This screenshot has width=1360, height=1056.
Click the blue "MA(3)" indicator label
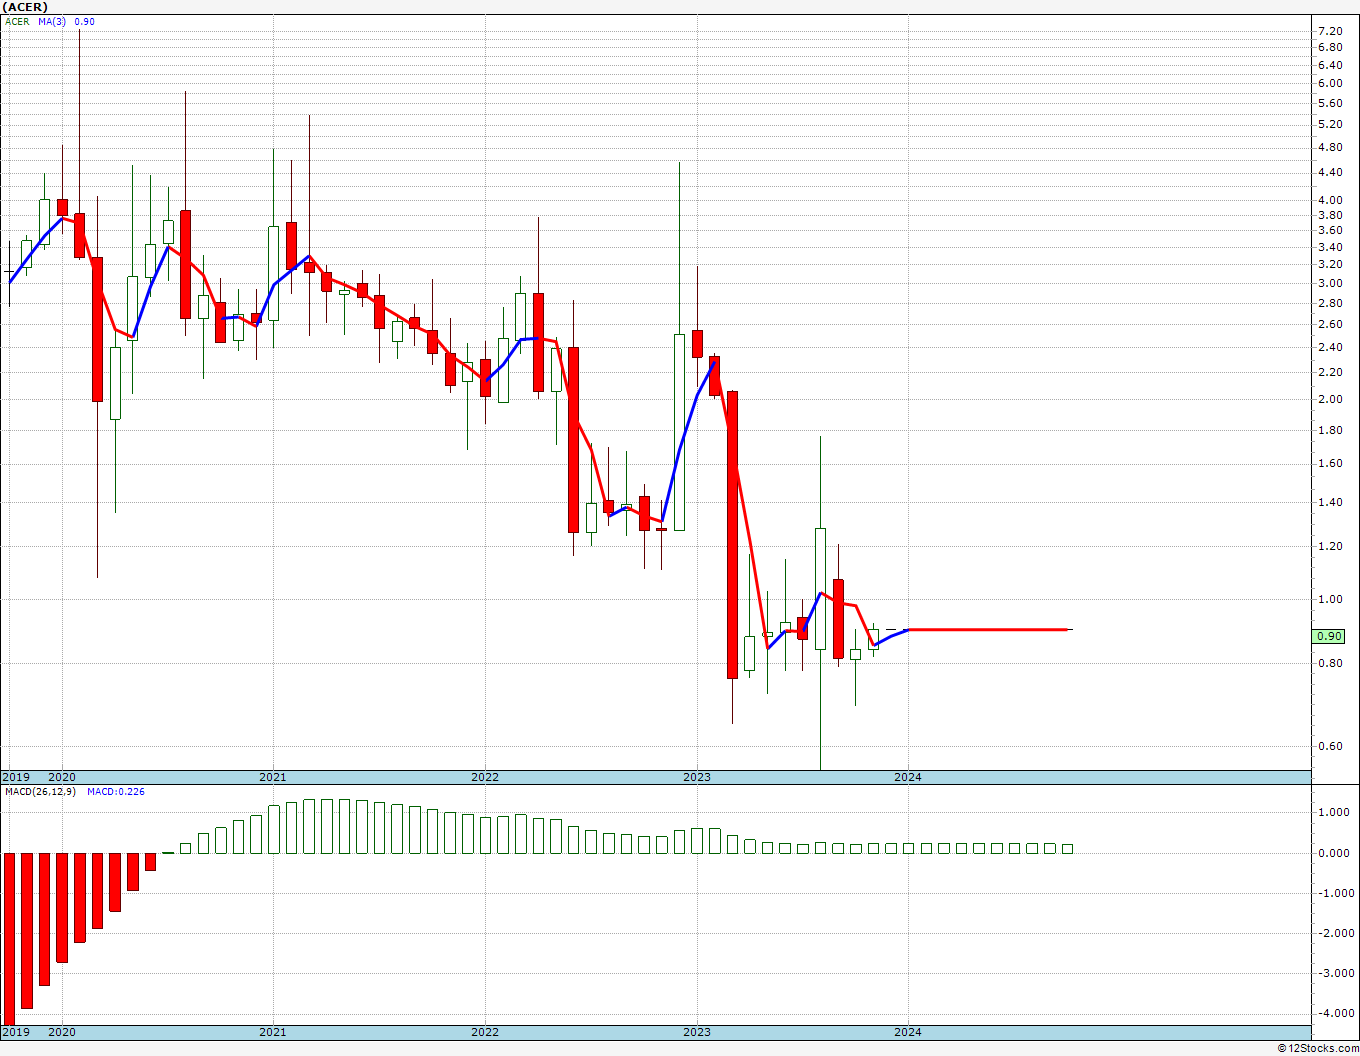point(53,21)
